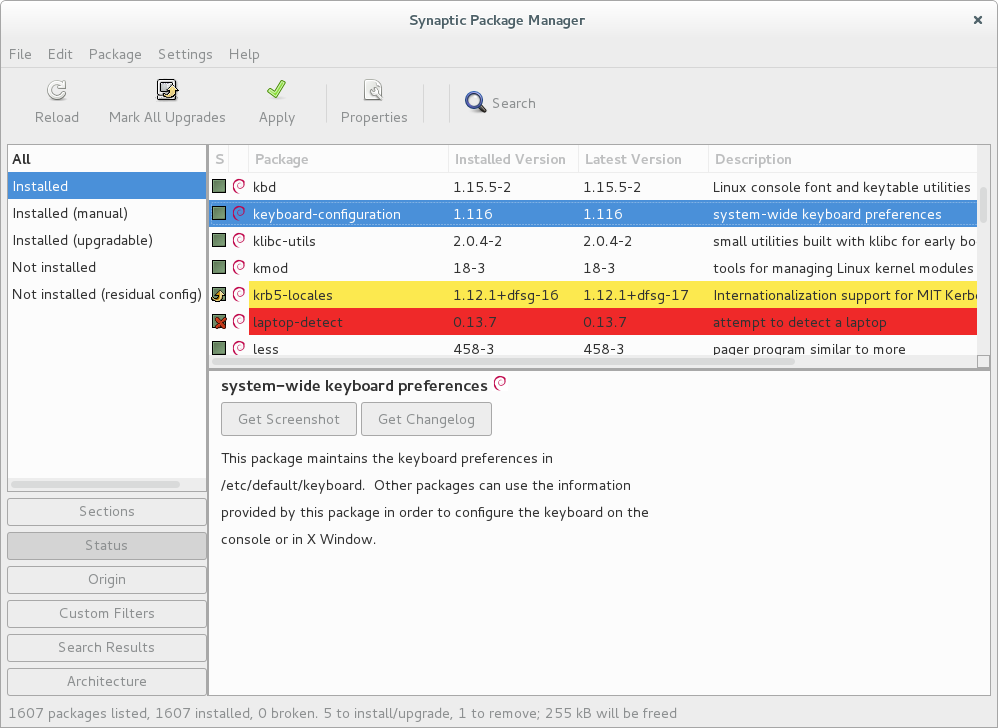998x728 pixels.
Task: Click "Linux console font and keytable utilities" description
Action: (841, 187)
